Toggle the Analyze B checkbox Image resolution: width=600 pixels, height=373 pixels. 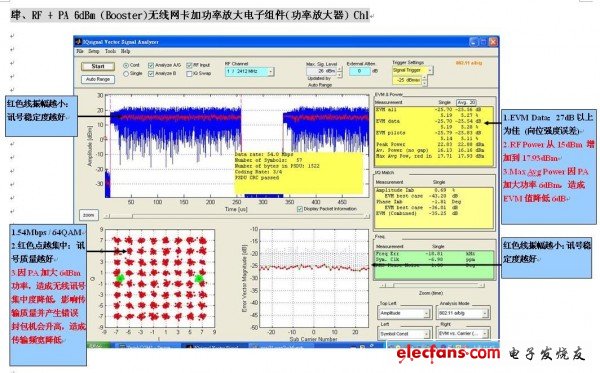(151, 73)
